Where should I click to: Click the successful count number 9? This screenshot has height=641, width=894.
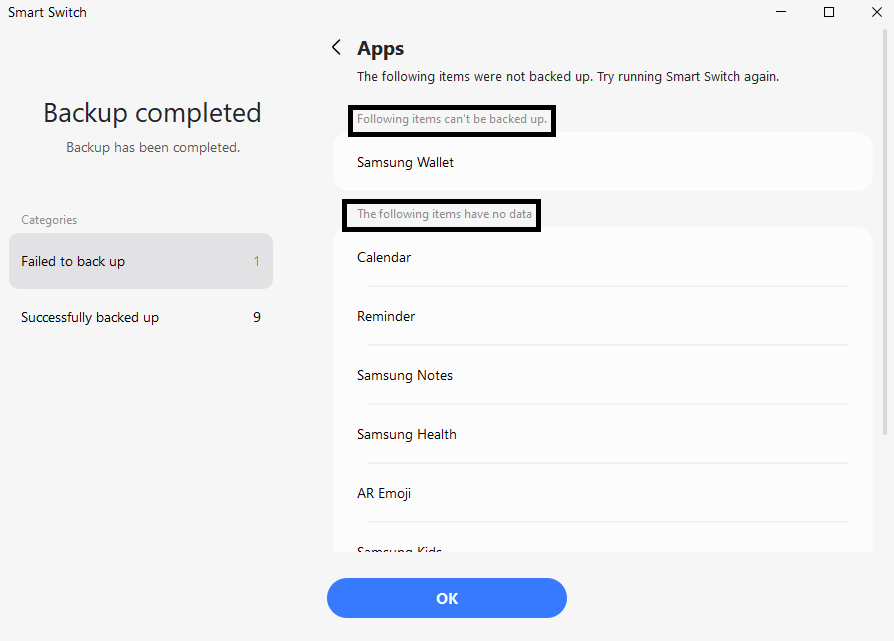[257, 317]
